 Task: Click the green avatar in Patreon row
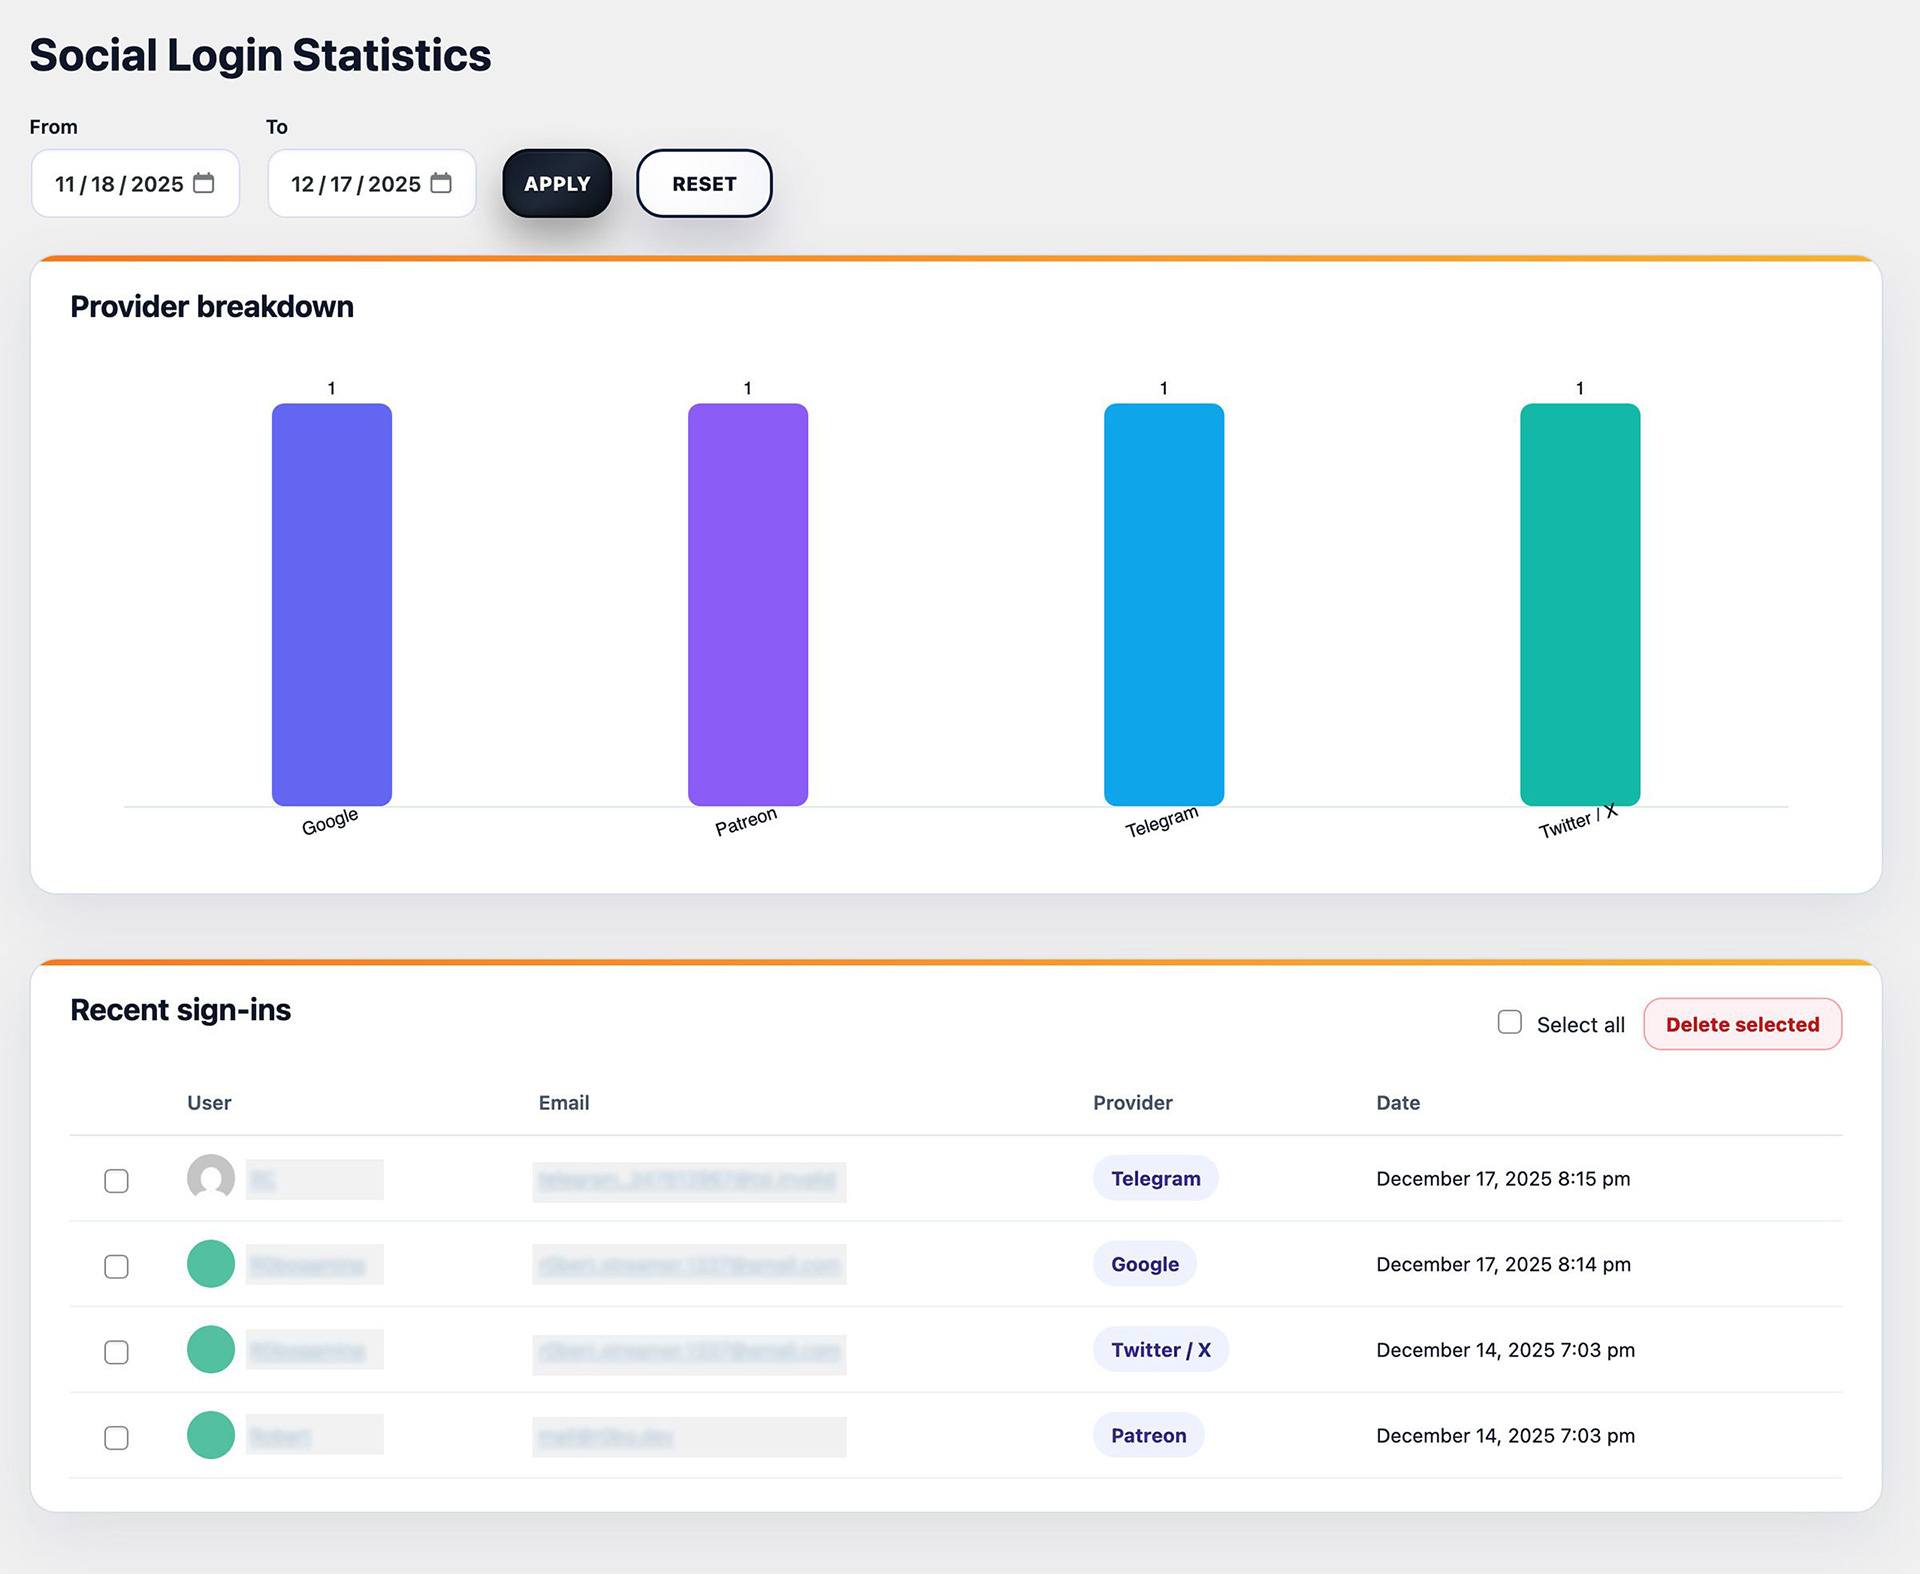point(211,1435)
